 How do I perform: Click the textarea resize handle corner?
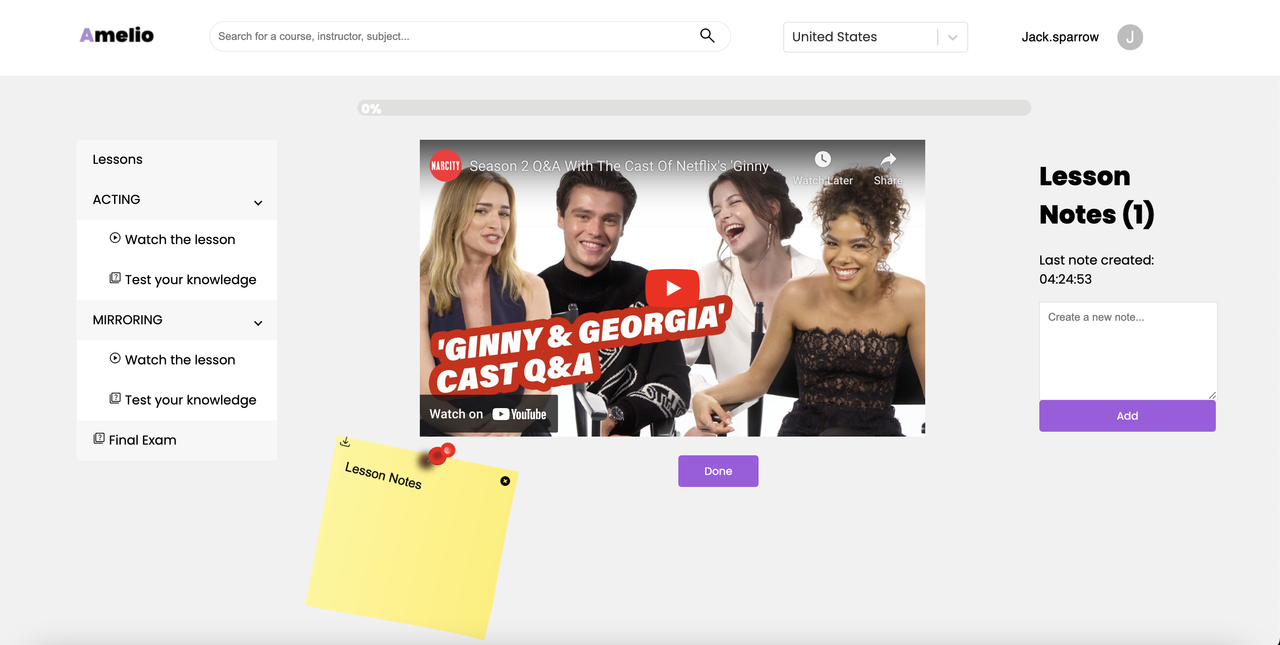1212,395
